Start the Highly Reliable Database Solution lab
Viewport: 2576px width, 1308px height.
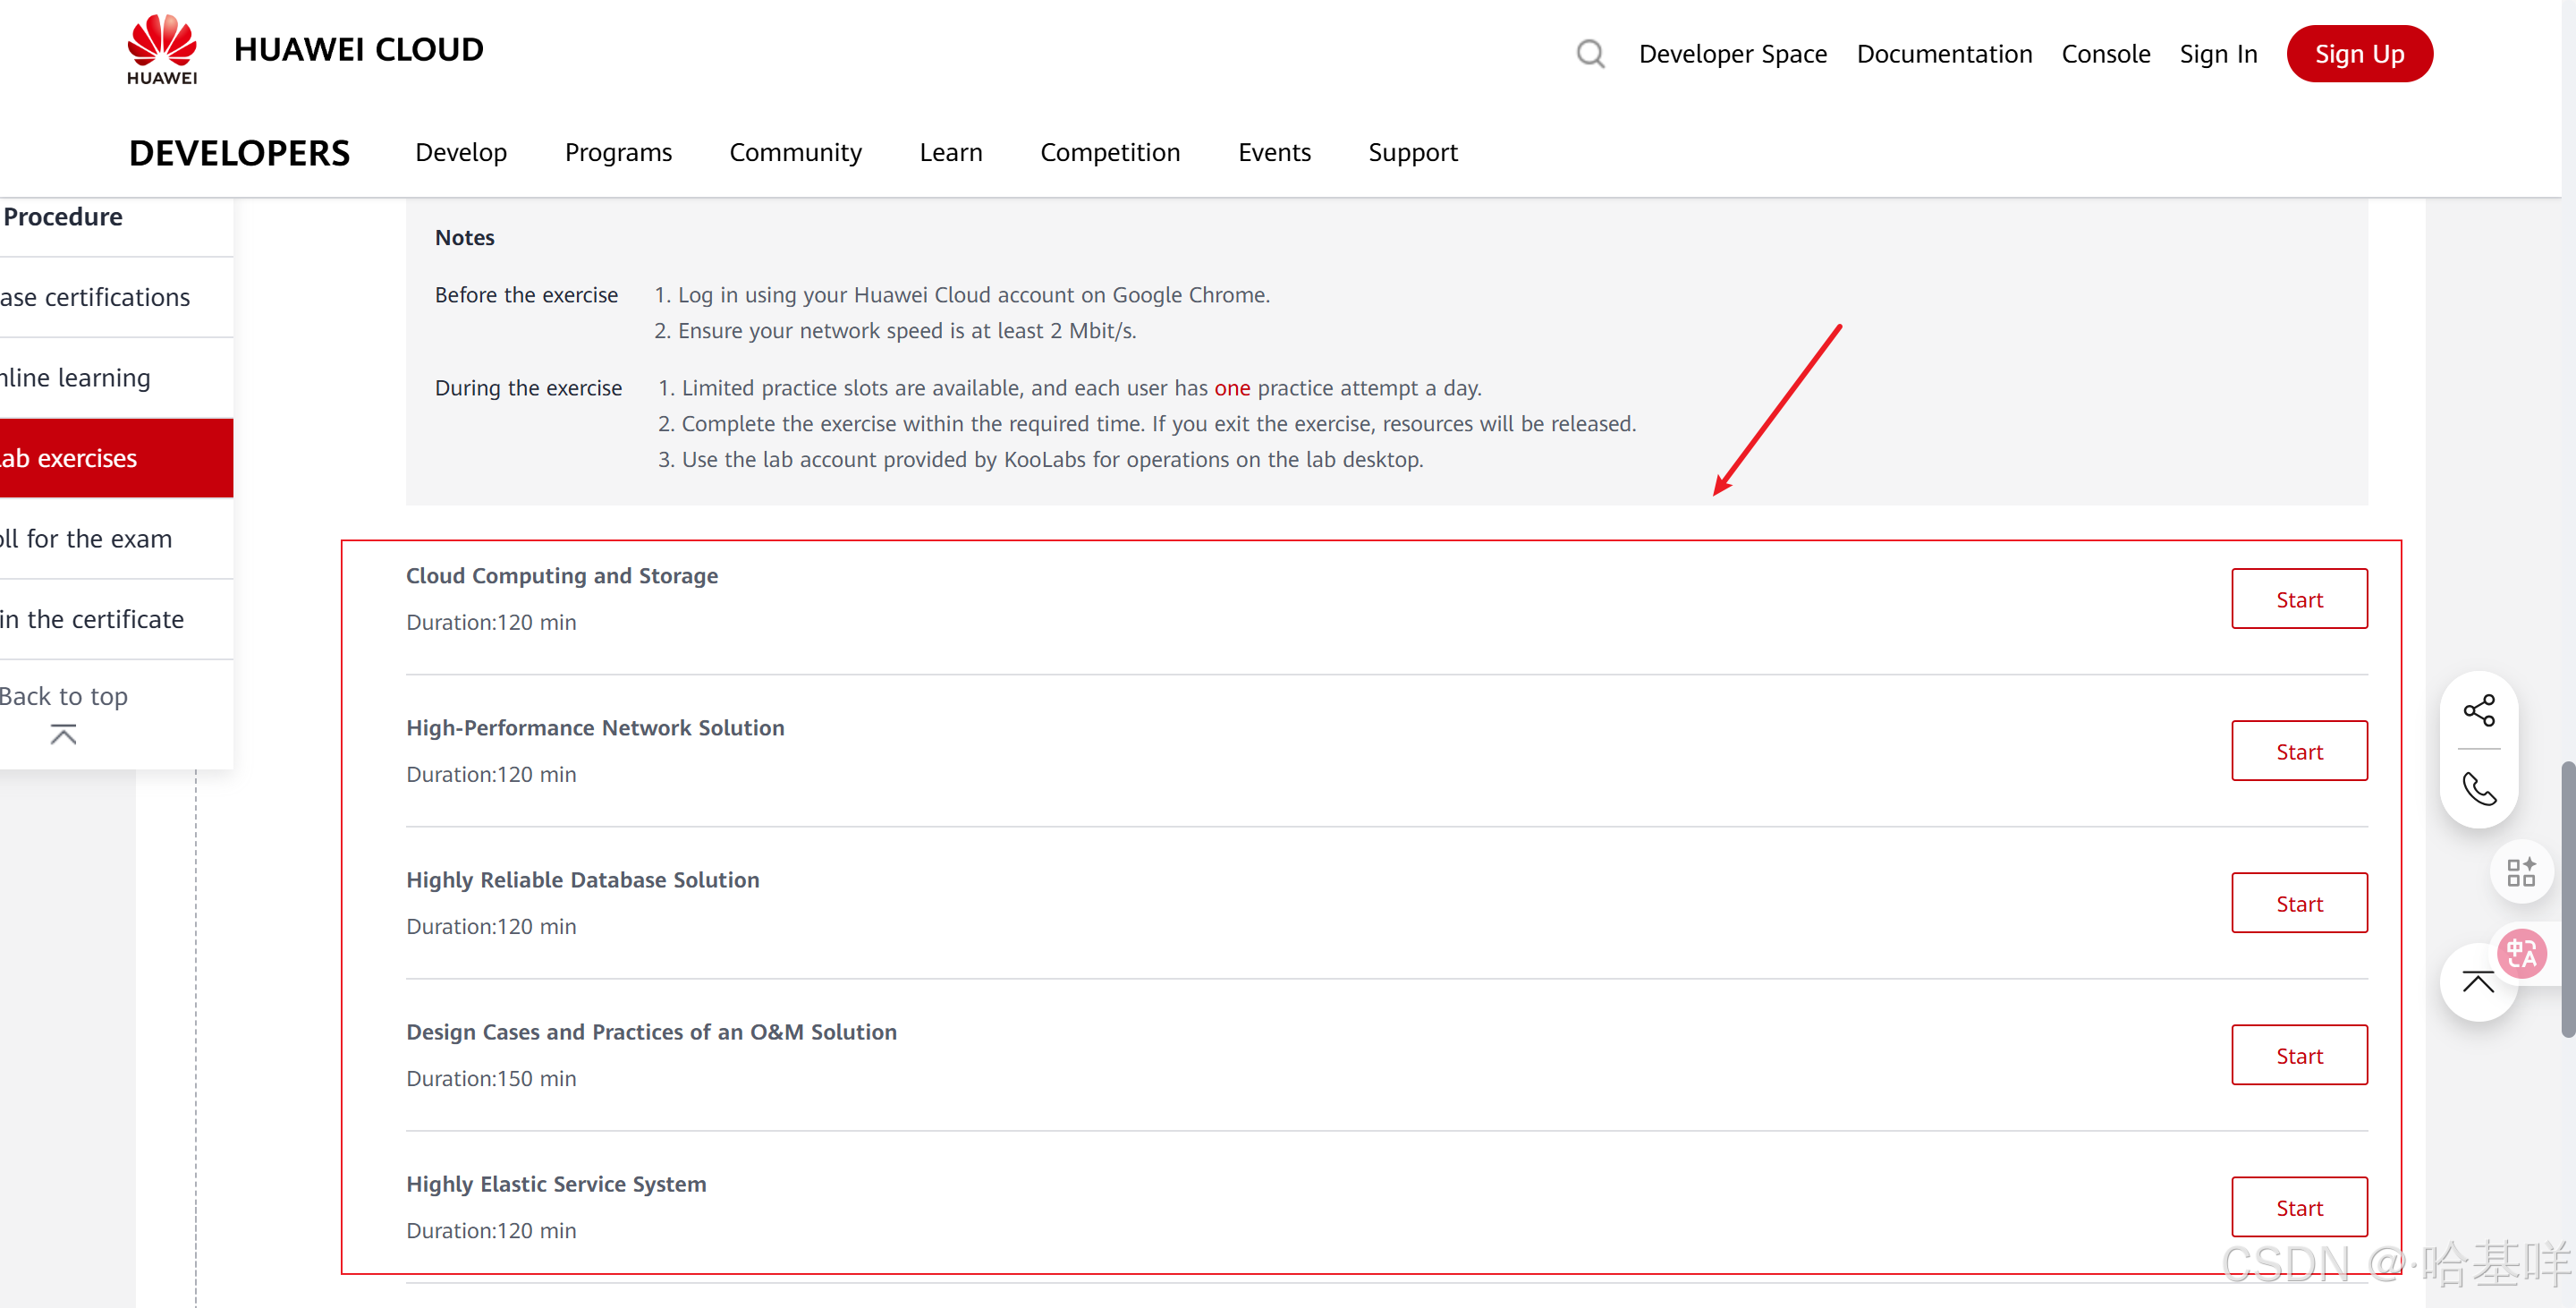(2298, 903)
